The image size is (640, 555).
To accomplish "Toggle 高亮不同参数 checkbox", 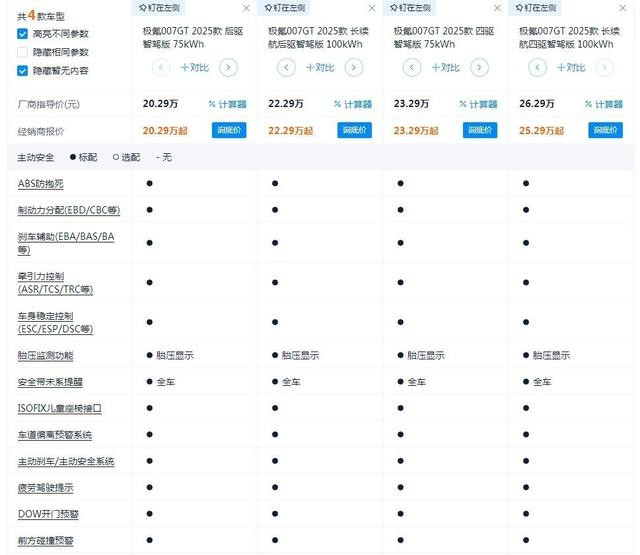I will point(22,34).
